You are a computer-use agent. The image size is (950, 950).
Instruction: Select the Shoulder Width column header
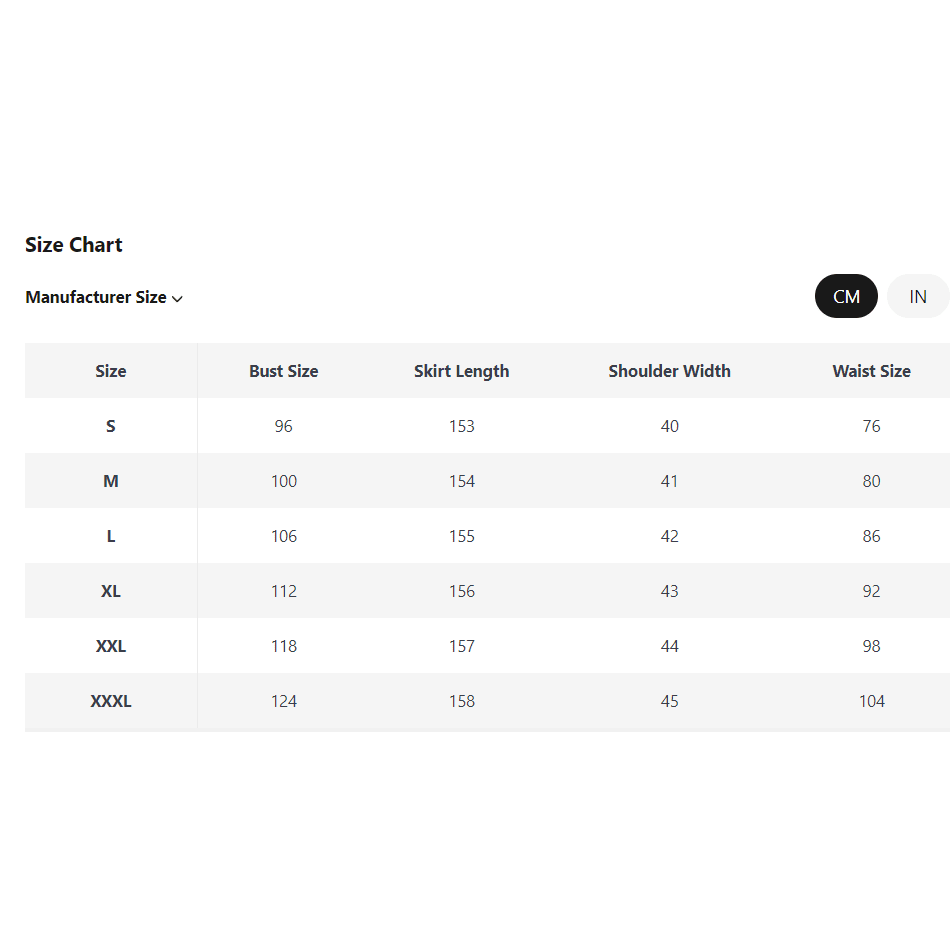(x=670, y=371)
